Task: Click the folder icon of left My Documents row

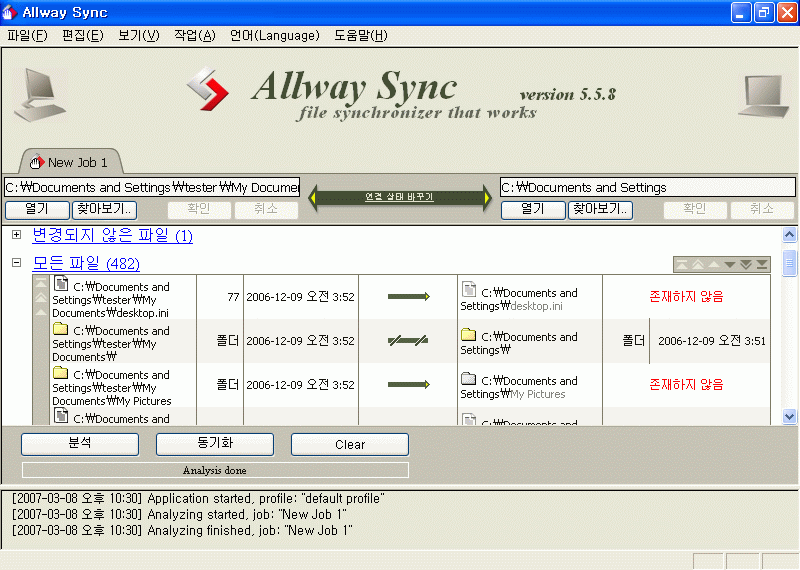Action: click(x=60, y=329)
